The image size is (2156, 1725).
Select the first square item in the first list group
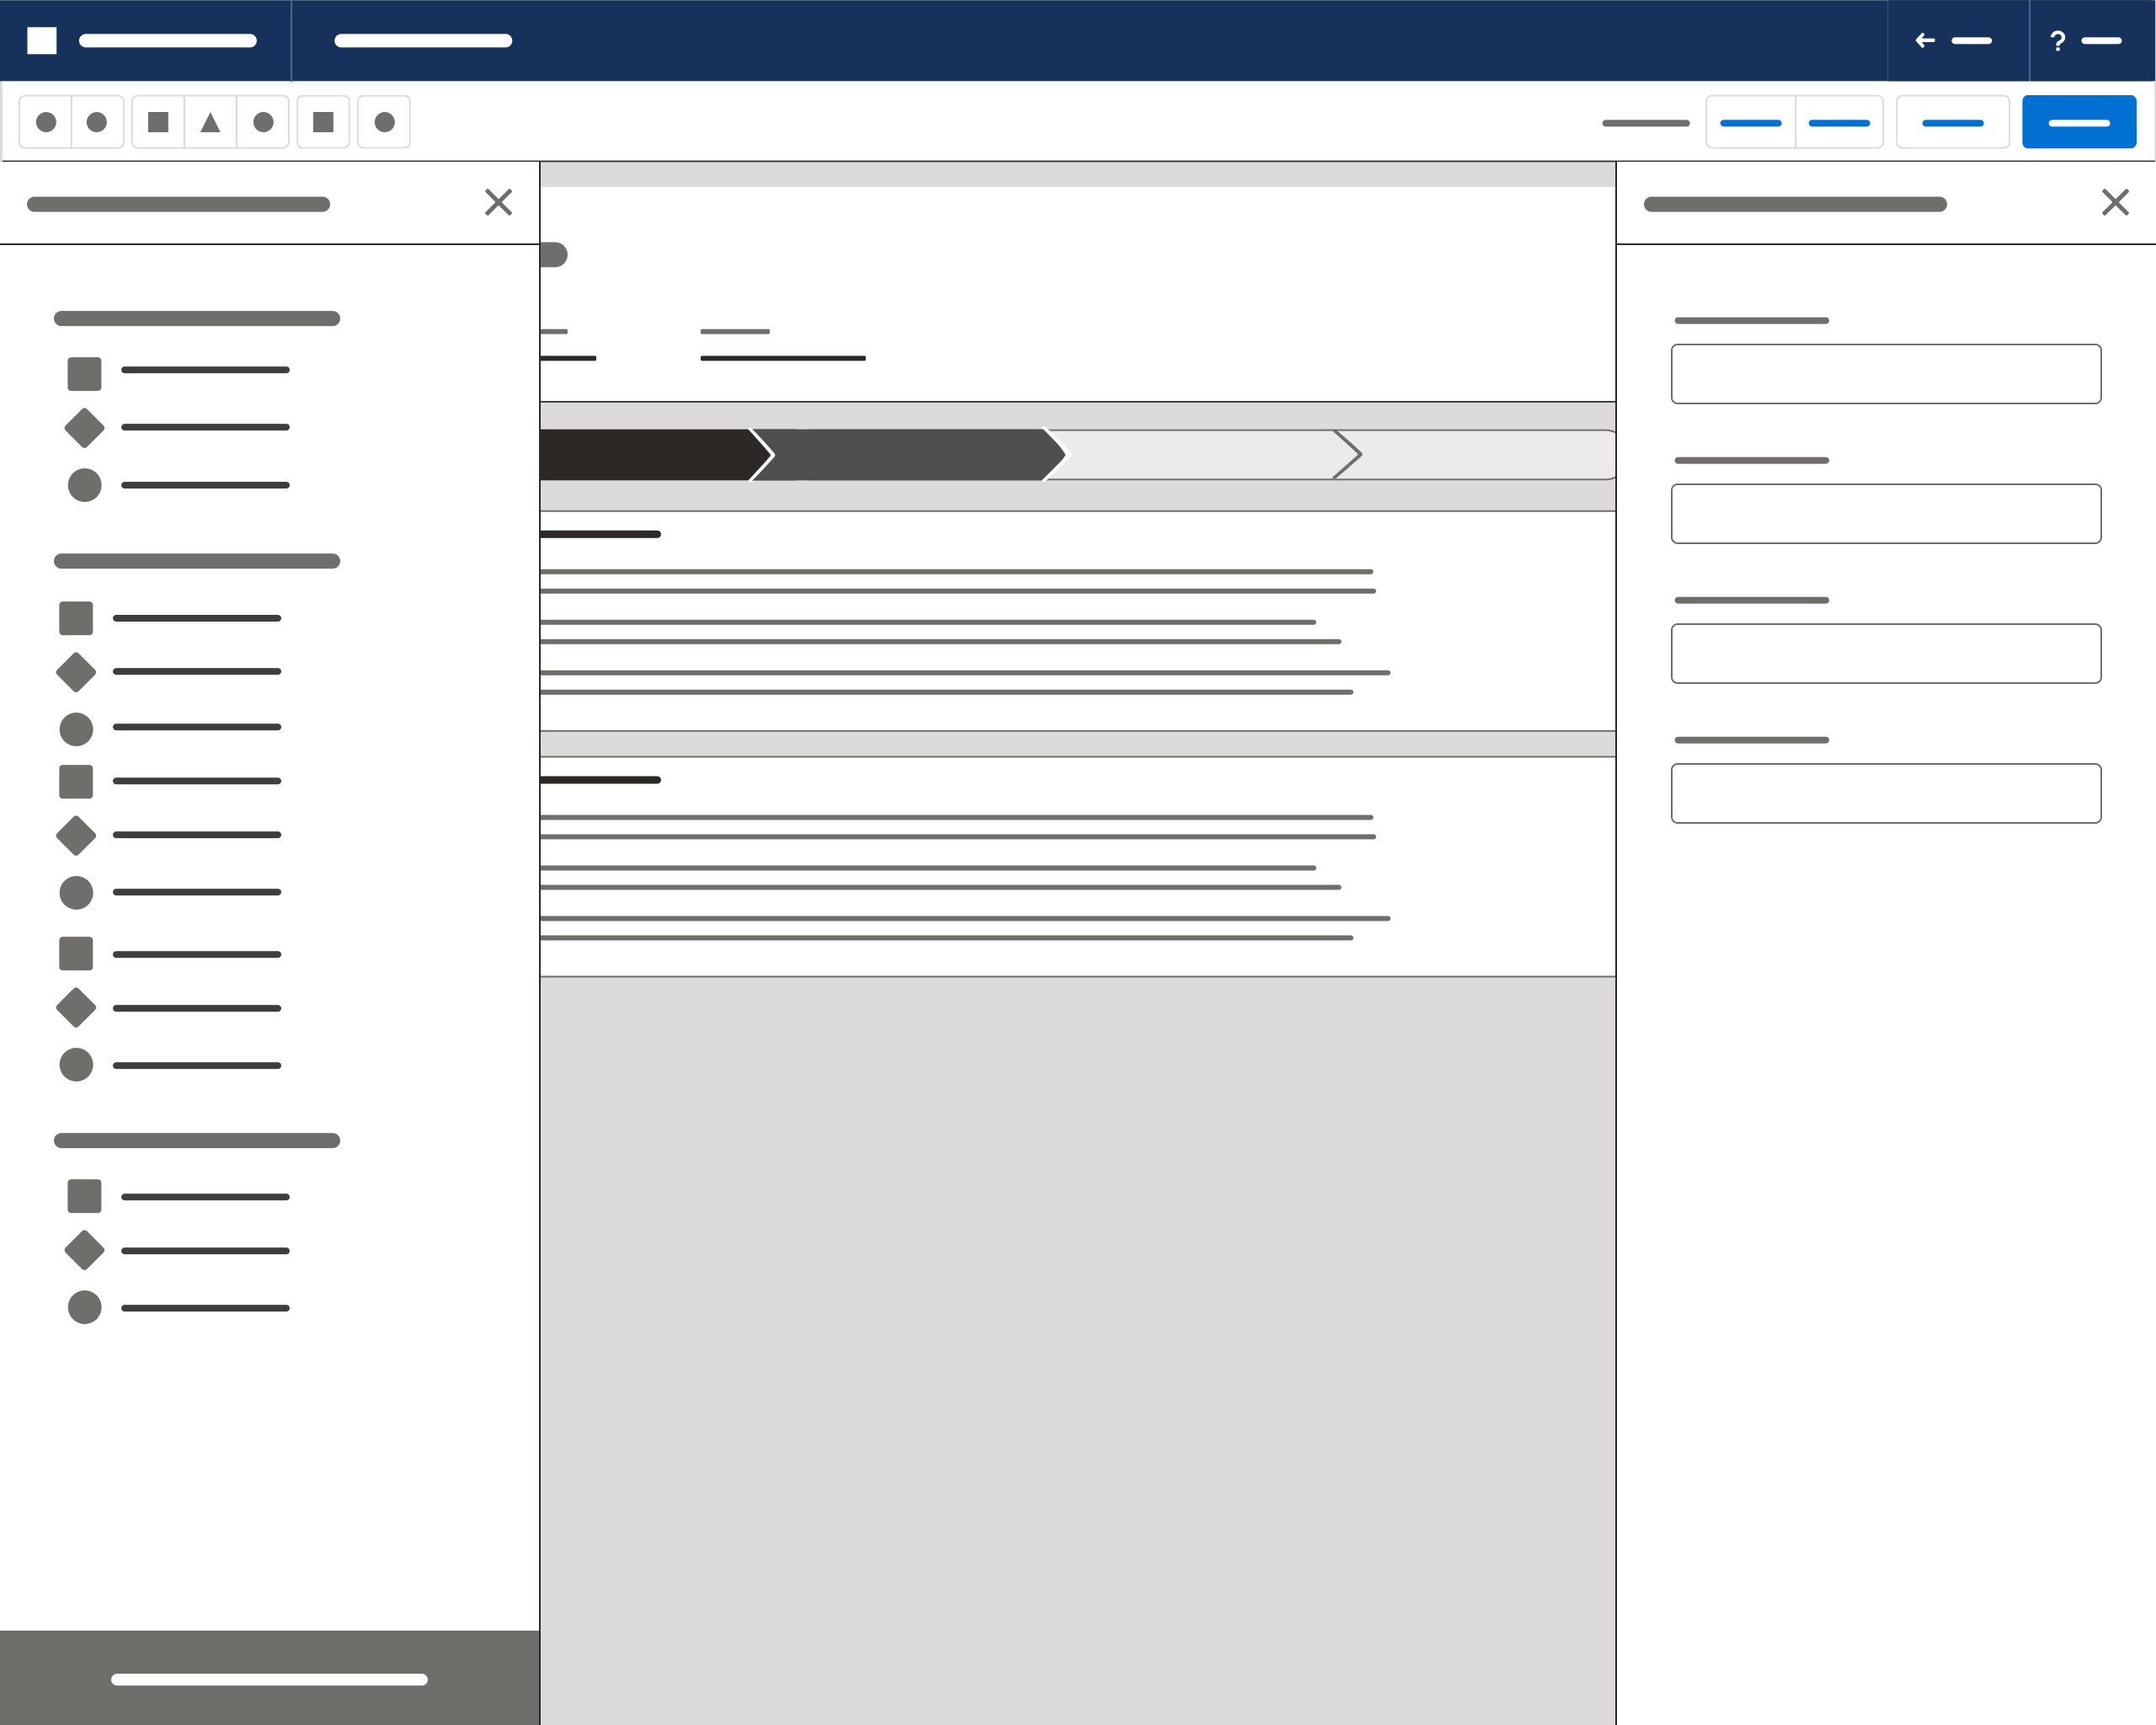[x=85, y=373]
